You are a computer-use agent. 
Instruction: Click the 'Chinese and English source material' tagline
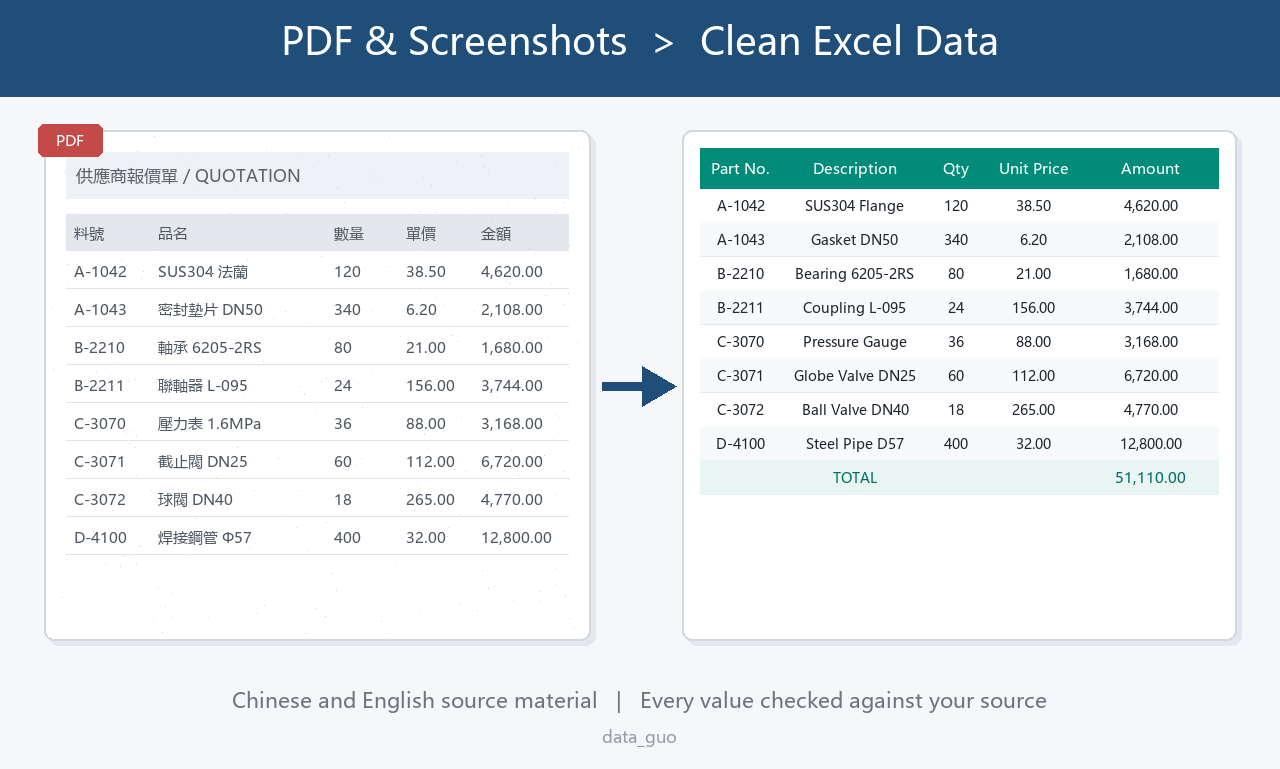click(415, 700)
